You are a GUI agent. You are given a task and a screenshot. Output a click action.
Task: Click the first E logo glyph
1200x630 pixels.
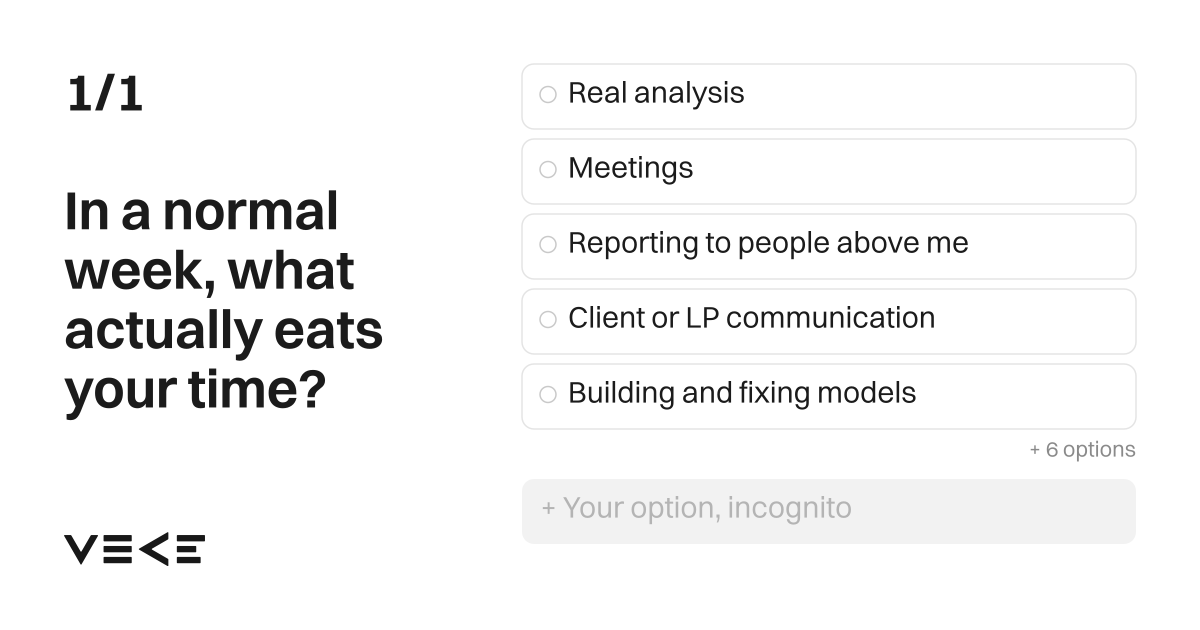point(117,549)
